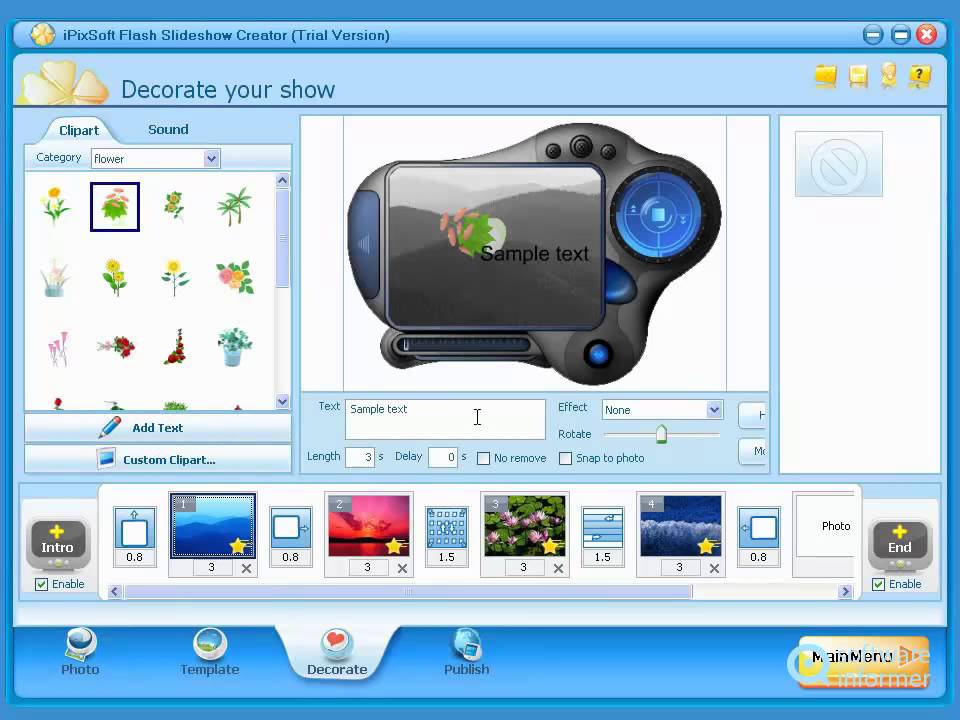The width and height of the screenshot is (960, 720).
Task: Click the Intro add button
Action: point(58,543)
